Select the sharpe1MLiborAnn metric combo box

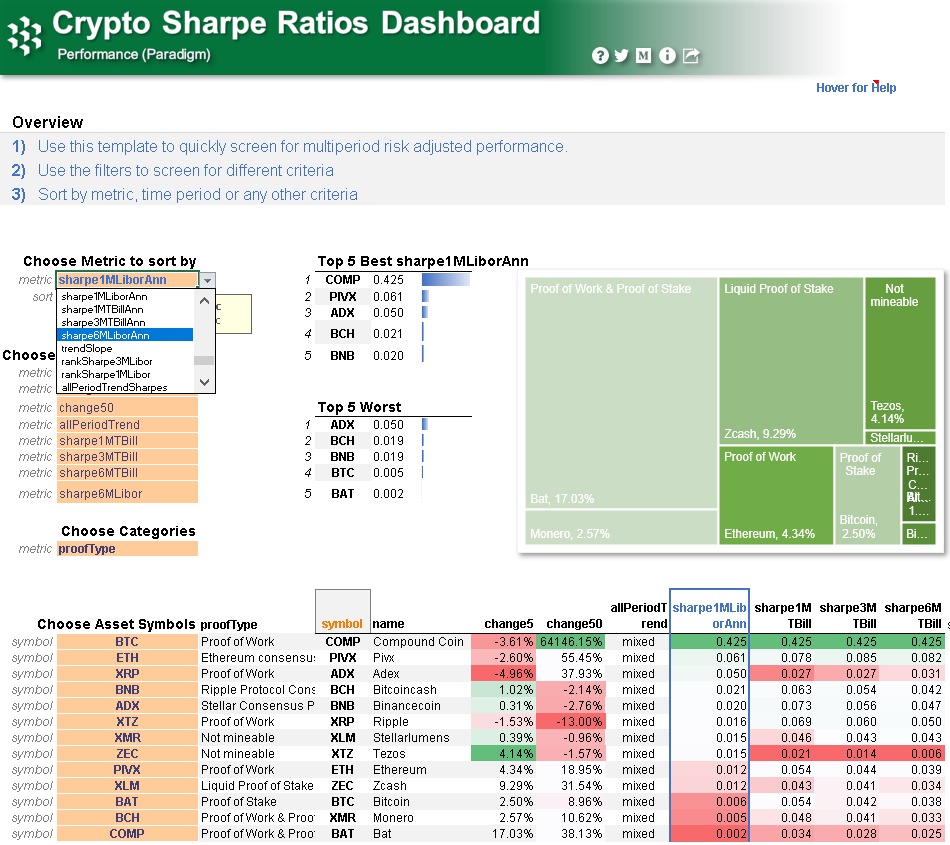(x=127, y=280)
